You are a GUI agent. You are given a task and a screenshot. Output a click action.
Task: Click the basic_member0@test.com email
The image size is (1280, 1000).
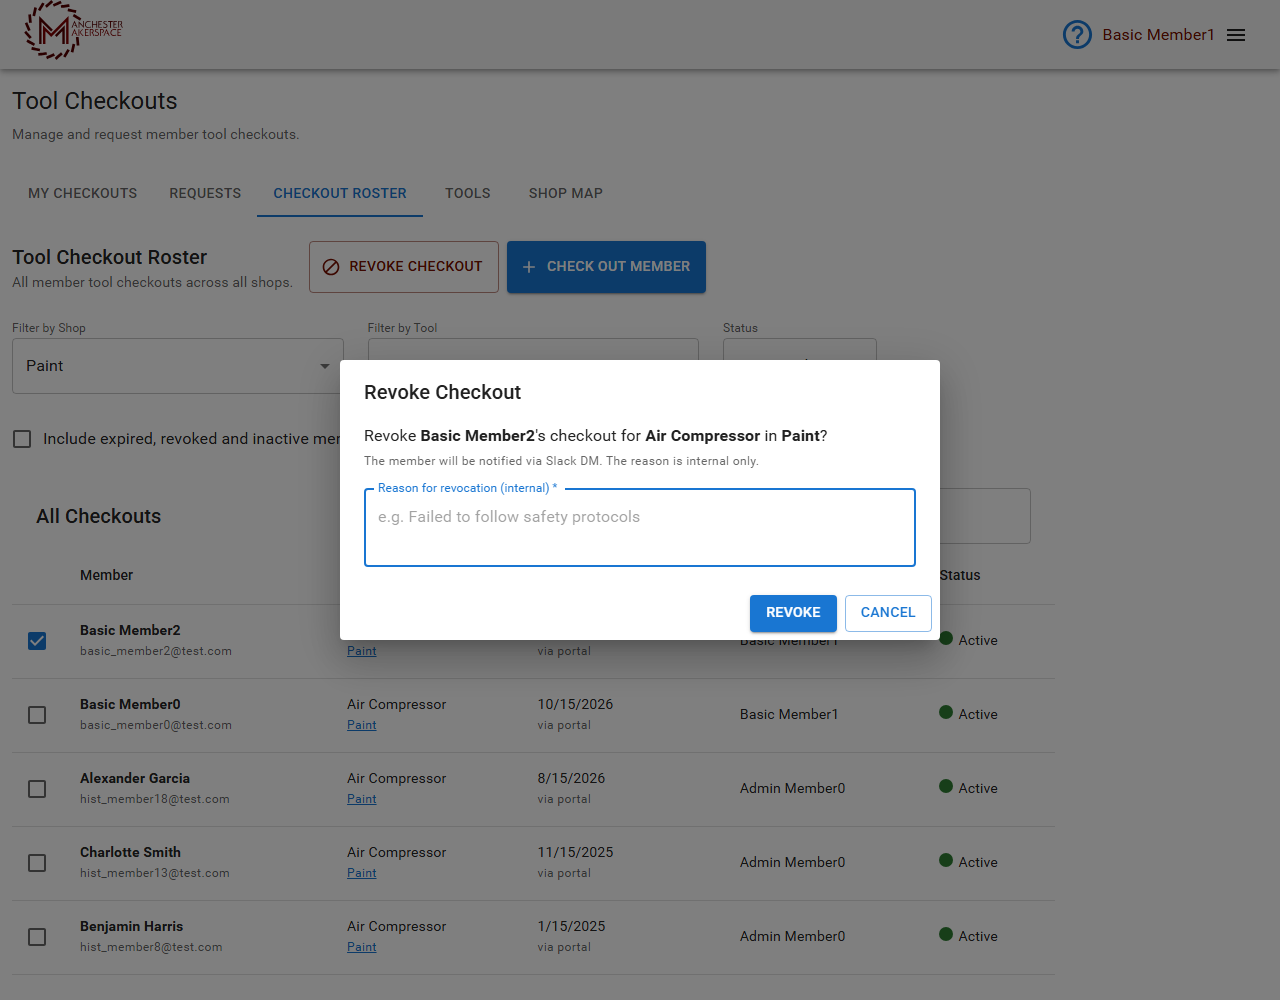(156, 725)
